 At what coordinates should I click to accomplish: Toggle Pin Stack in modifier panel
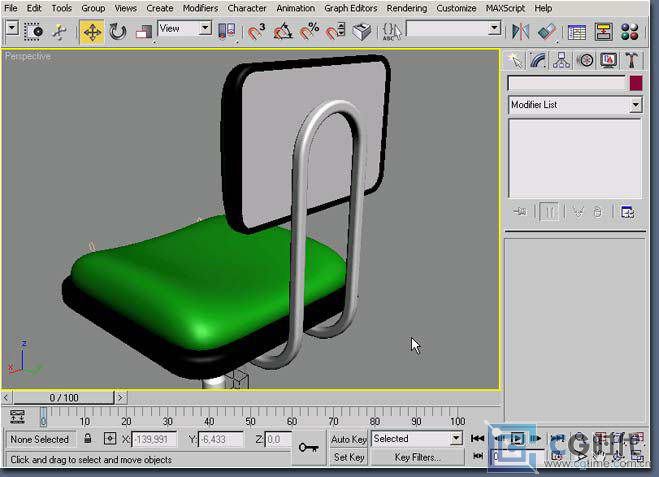tap(520, 212)
